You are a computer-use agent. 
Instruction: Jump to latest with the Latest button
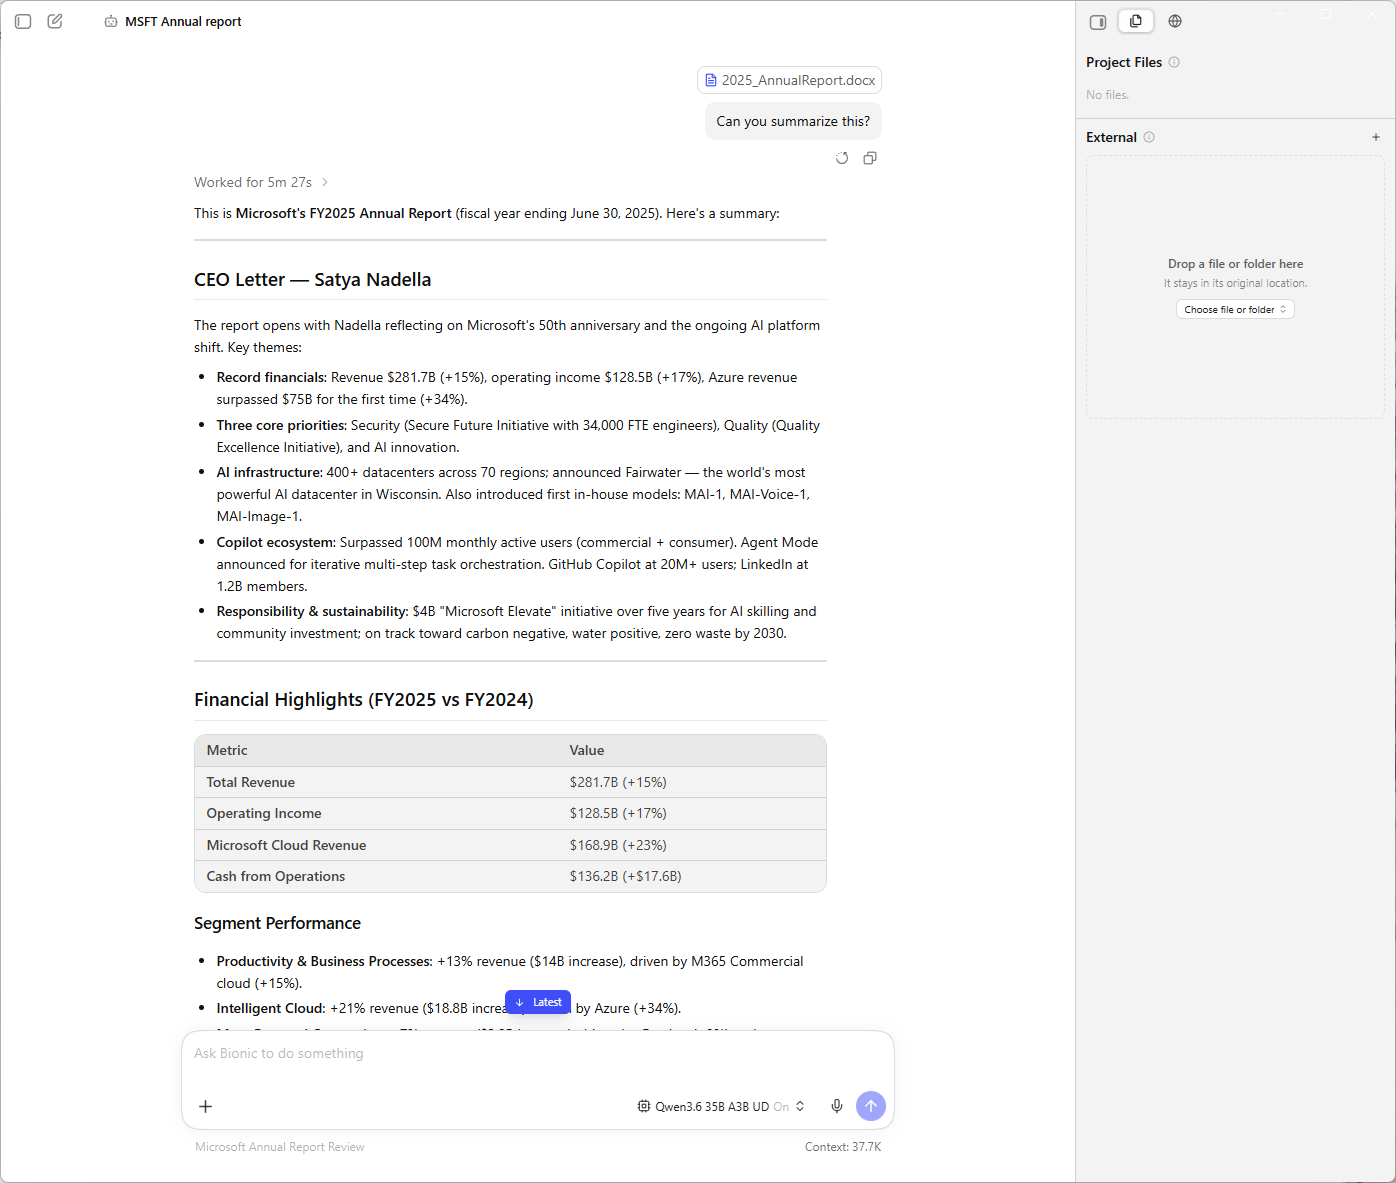point(538,1002)
